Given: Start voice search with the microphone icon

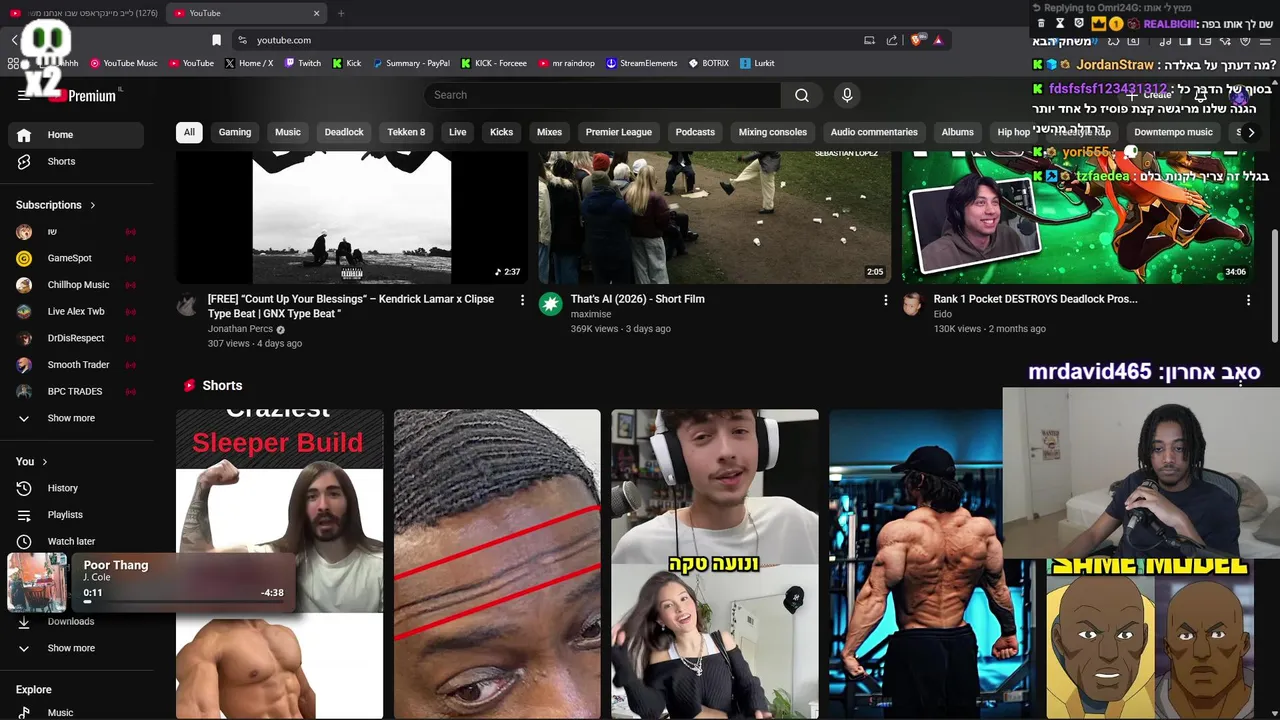Looking at the screenshot, I should pyautogui.click(x=847, y=95).
